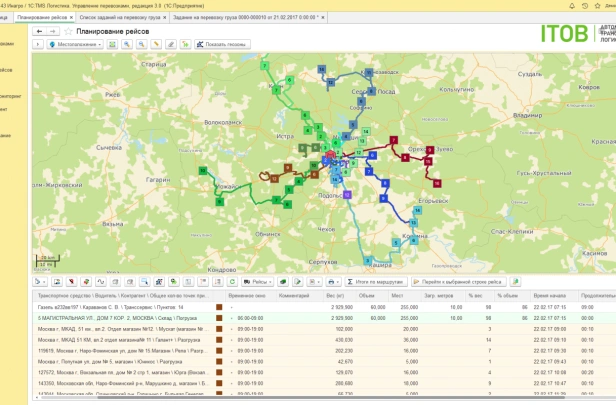Click brown color swatch in Газель row
Image resolution: width=616 pixels, height=405 pixels.
coord(219,307)
